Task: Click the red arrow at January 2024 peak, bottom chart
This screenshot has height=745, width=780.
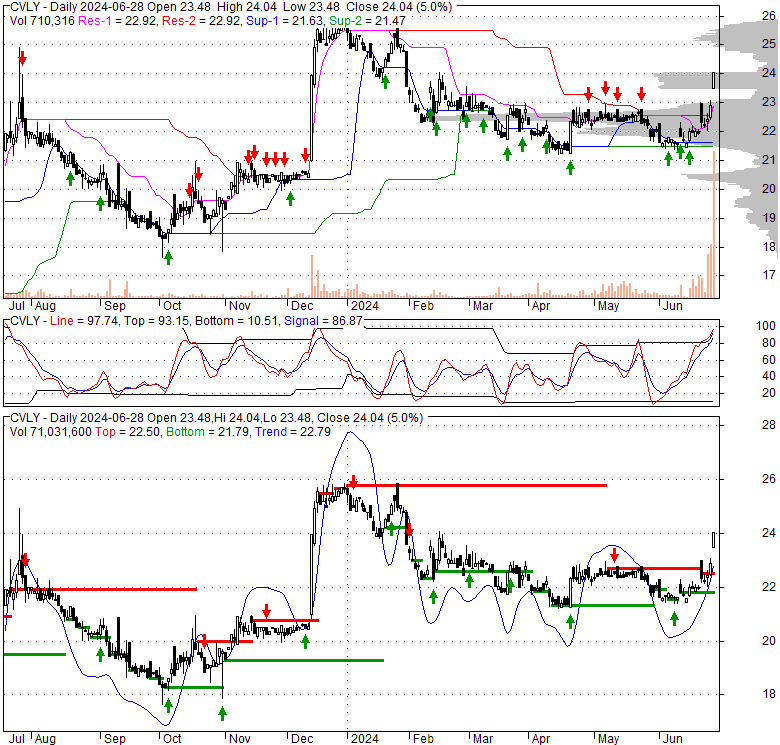Action: 353,482
